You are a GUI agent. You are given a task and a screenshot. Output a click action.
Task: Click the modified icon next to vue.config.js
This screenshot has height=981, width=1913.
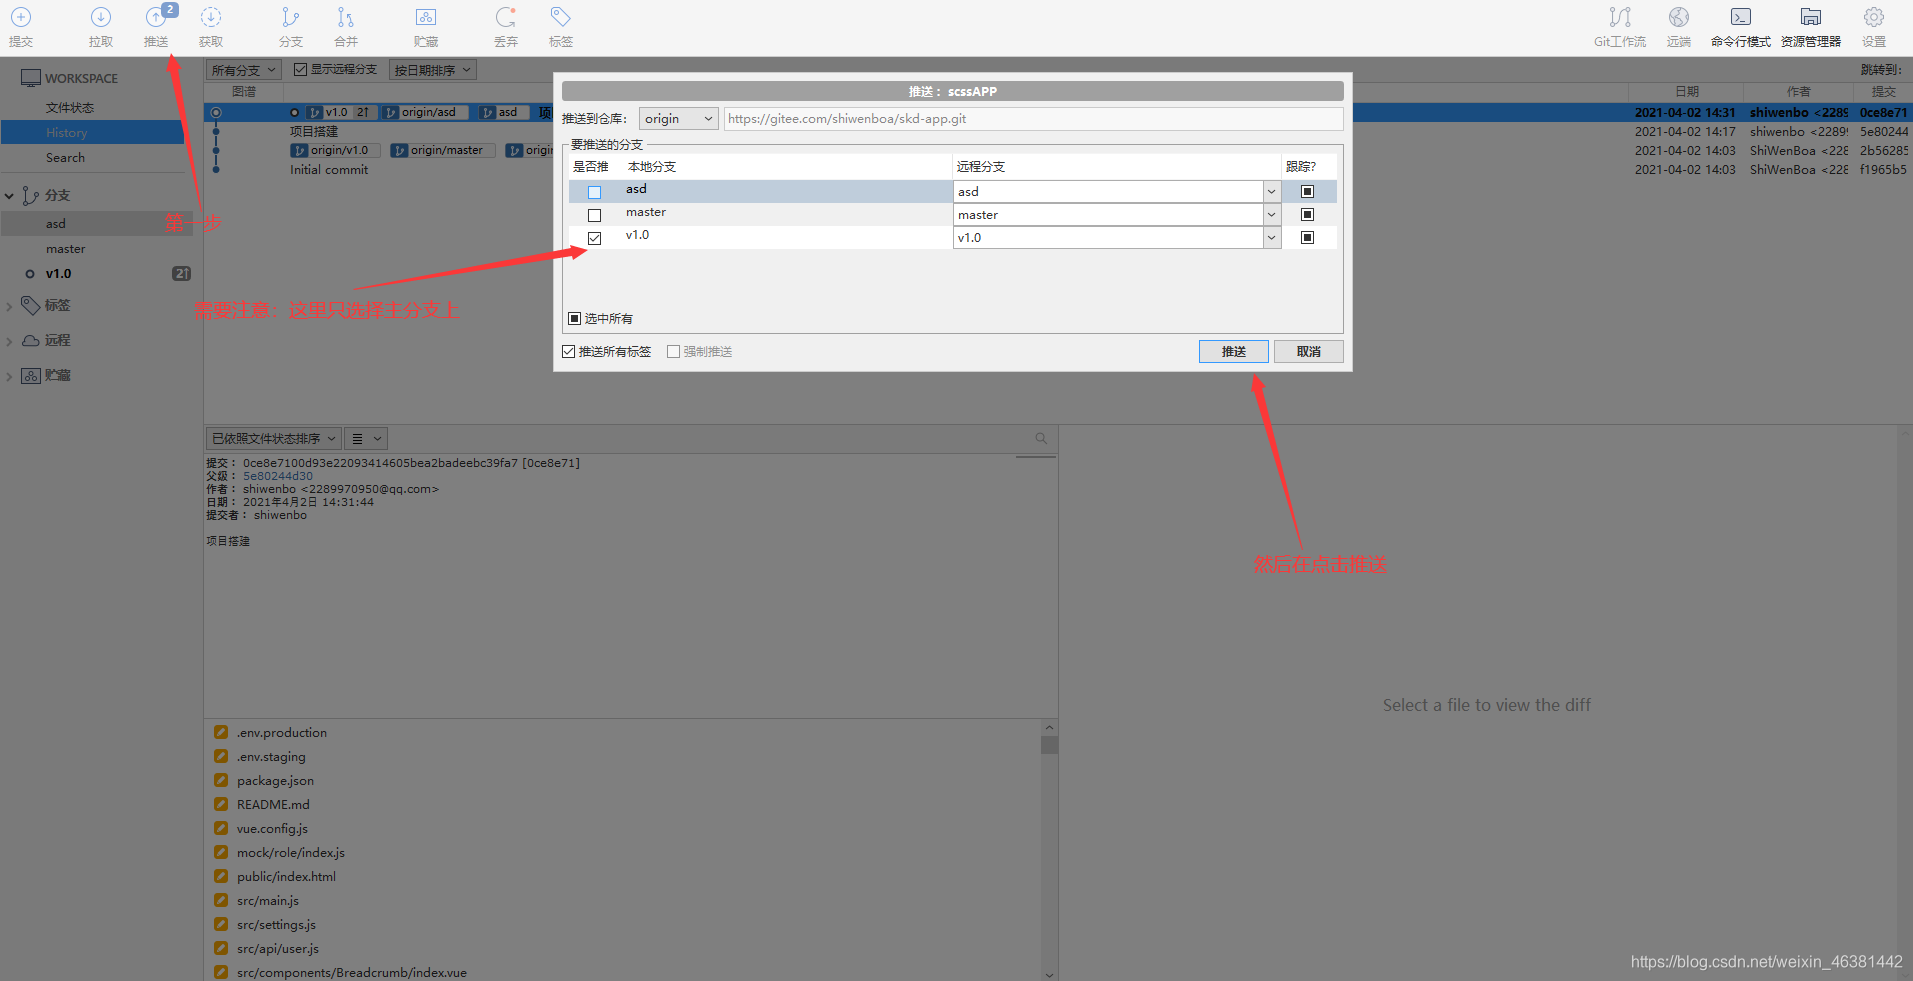[x=221, y=828]
